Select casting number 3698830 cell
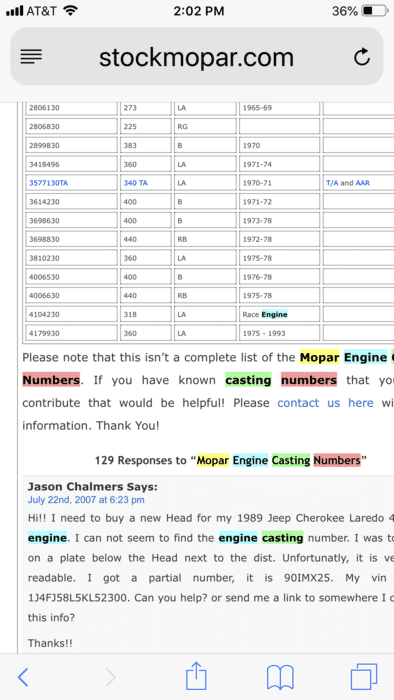The image size is (394, 700). pyautogui.click(x=71, y=239)
